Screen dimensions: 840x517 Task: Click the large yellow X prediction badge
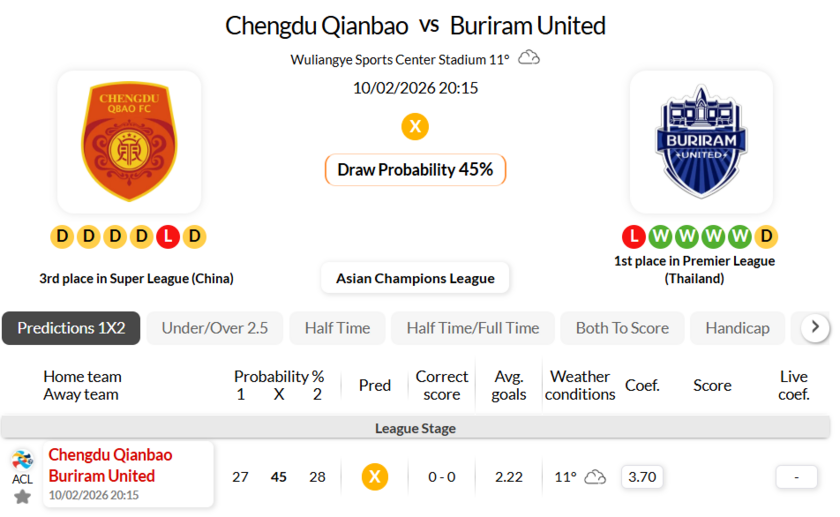[x=415, y=127]
